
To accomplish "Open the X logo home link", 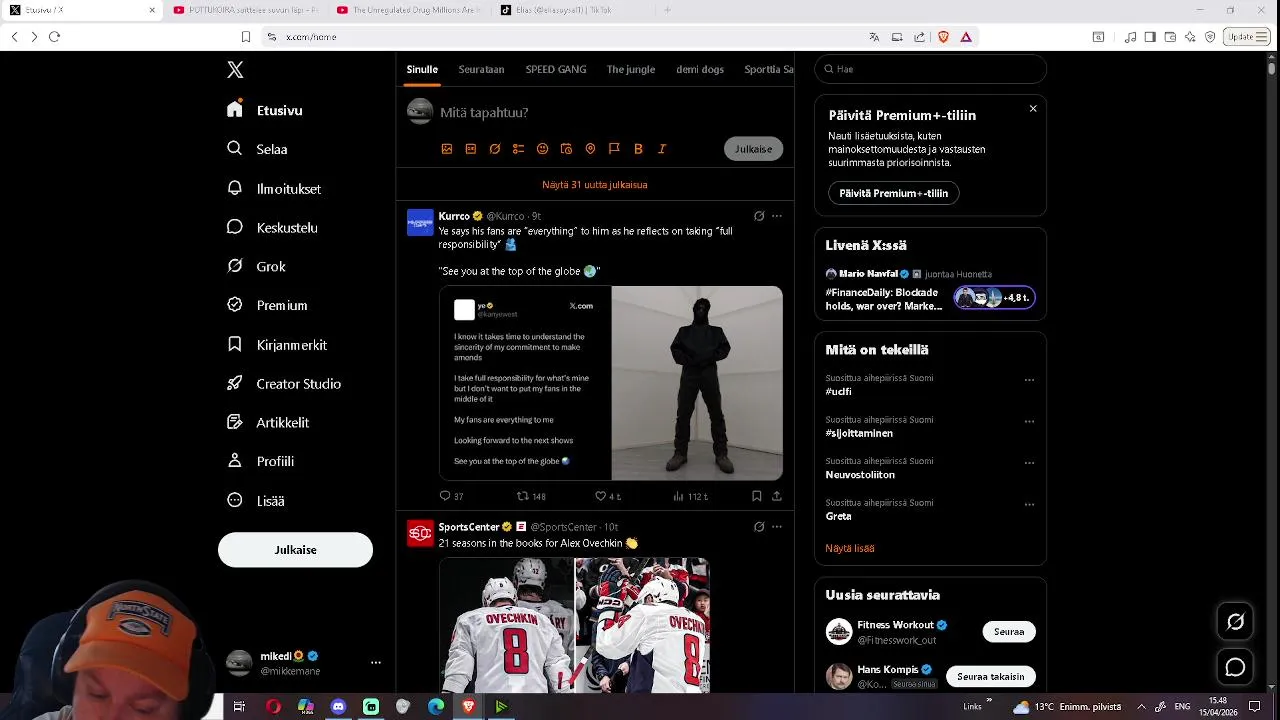I will point(235,70).
